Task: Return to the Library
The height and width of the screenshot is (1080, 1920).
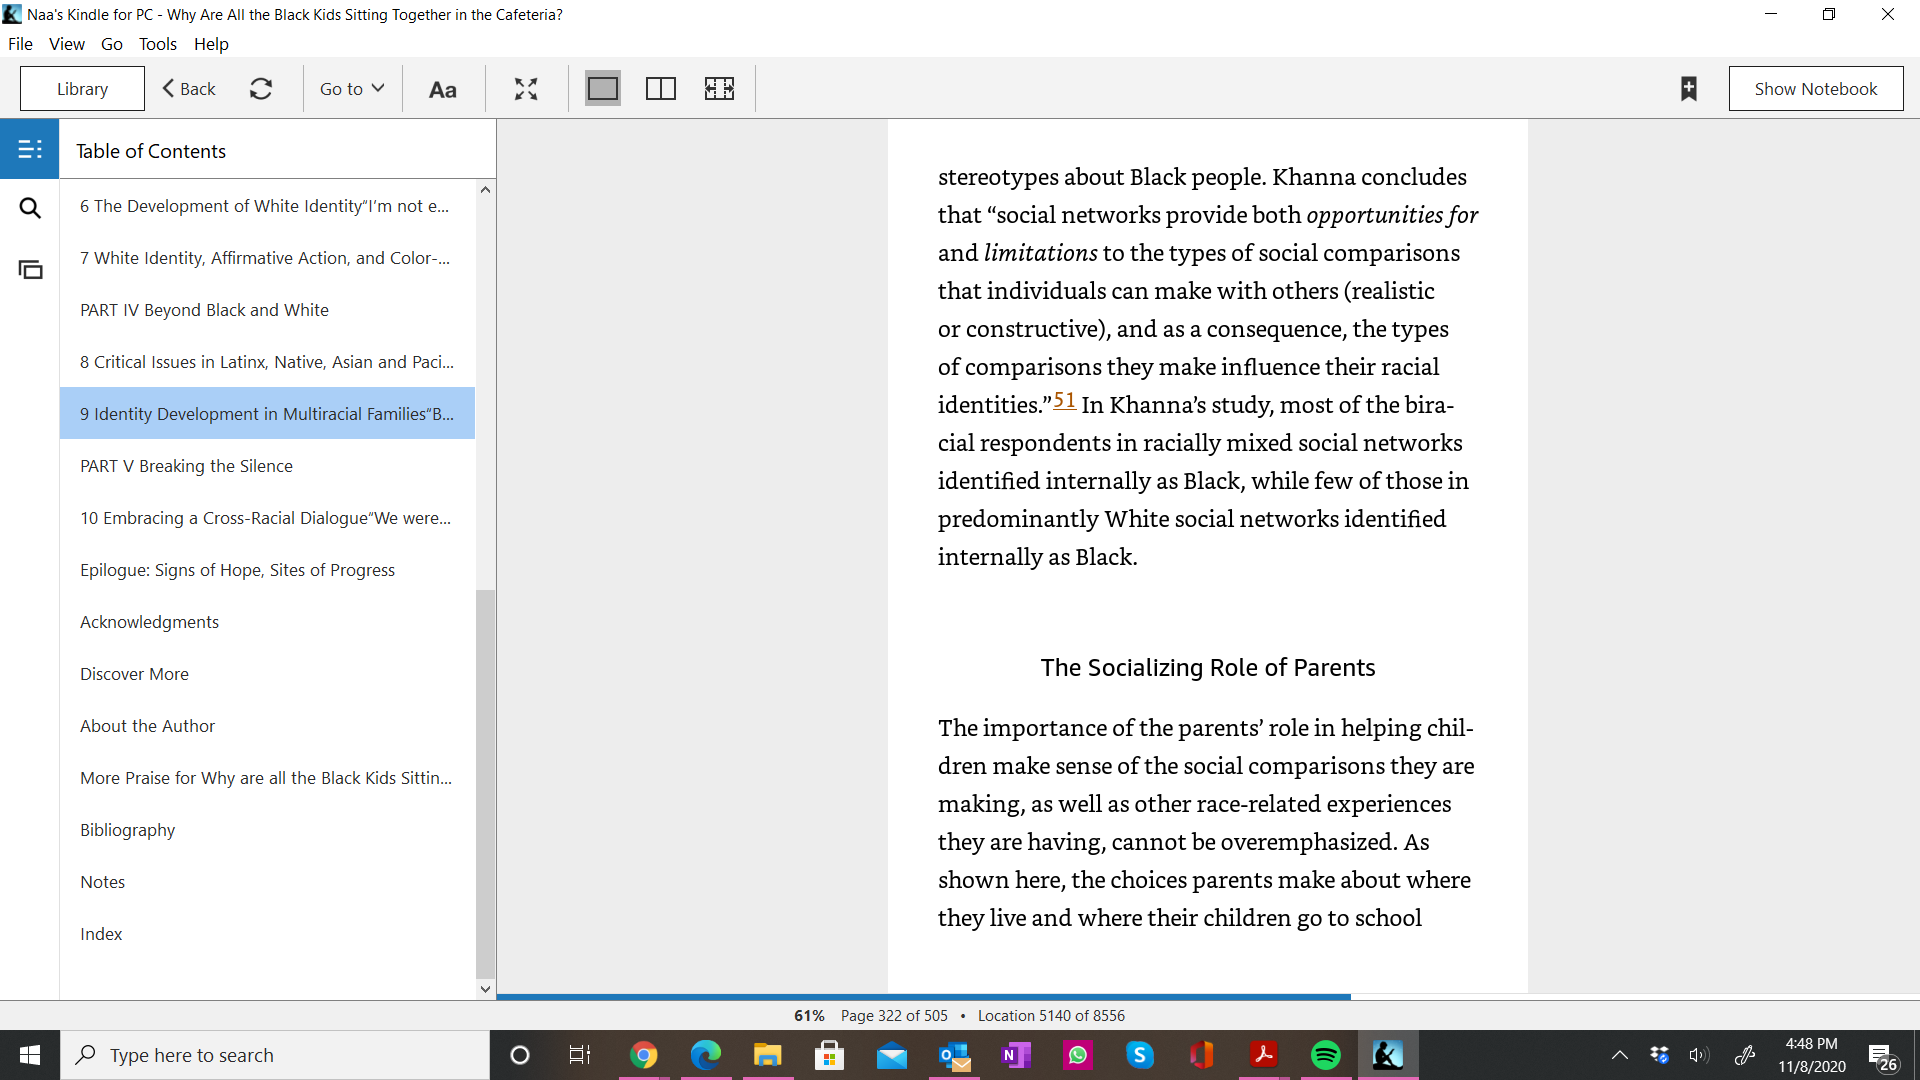Action: point(82,89)
